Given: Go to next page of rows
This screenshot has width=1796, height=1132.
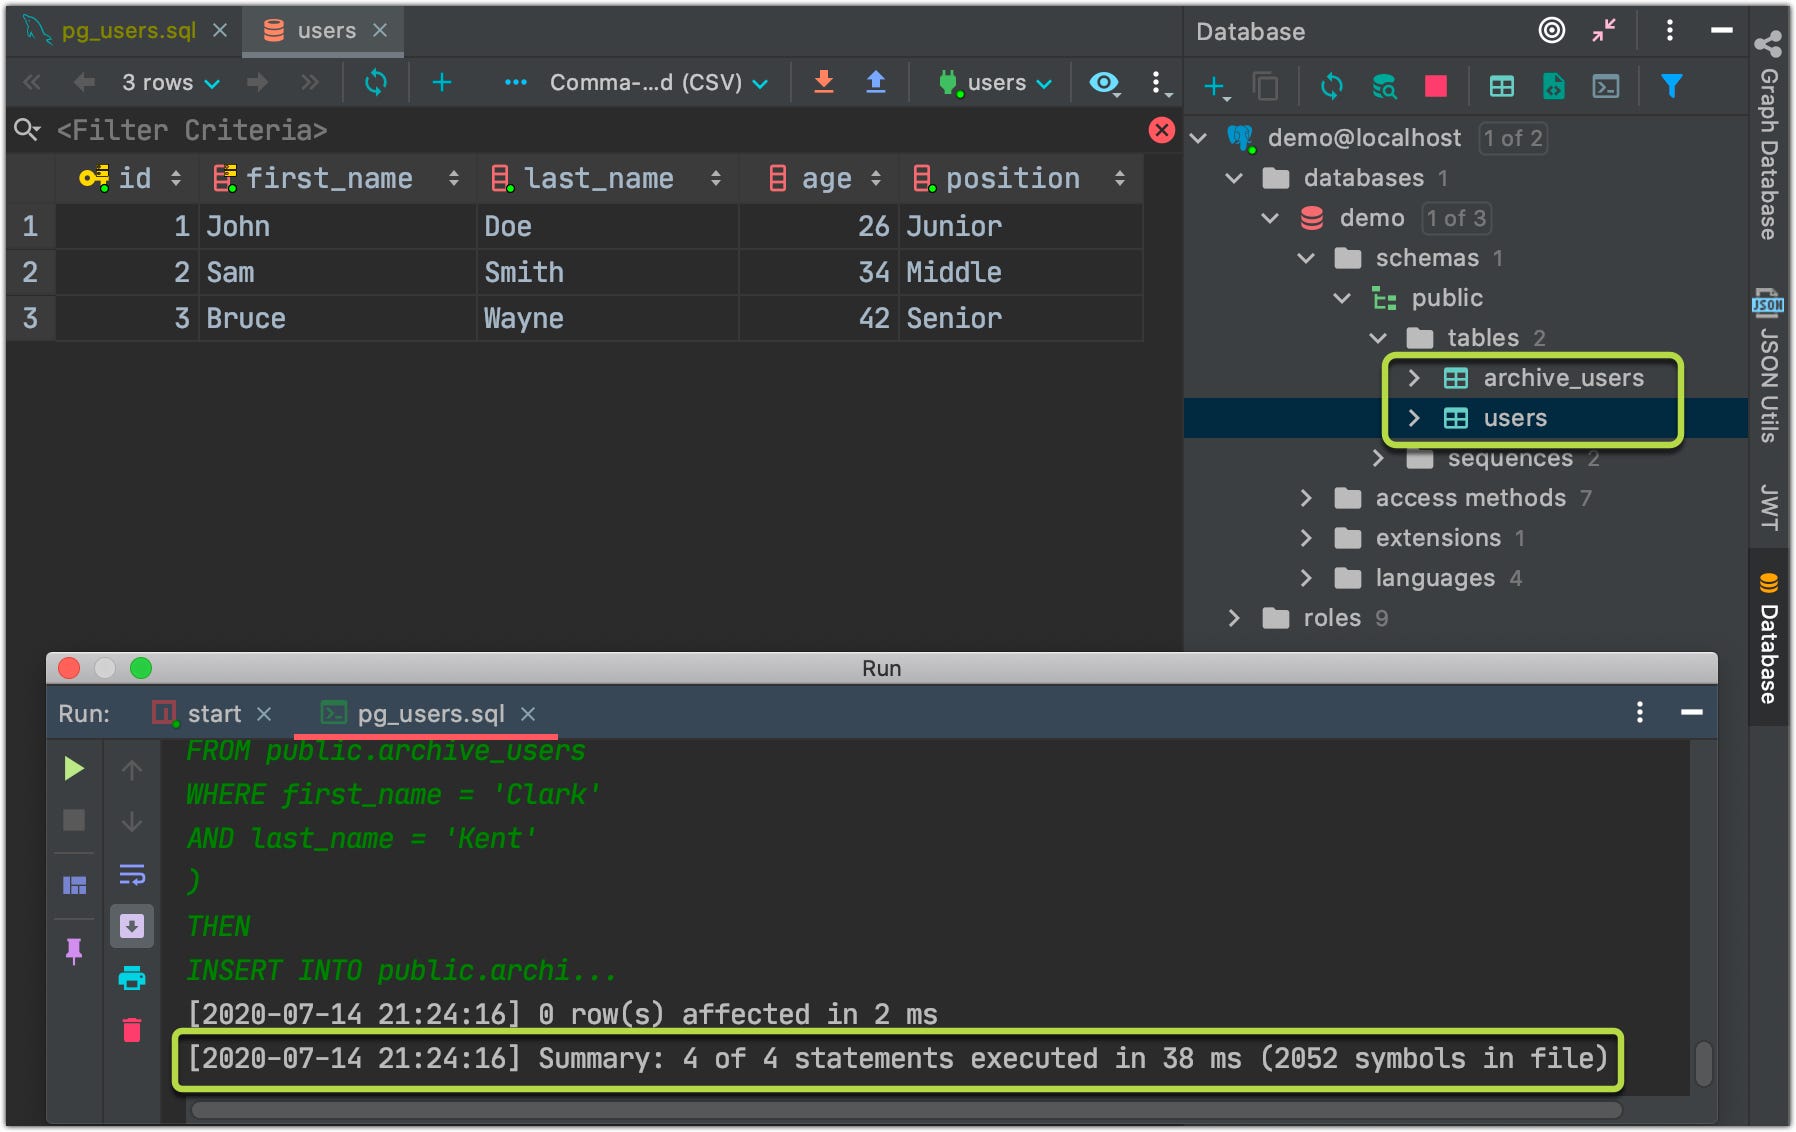Looking at the screenshot, I should 257,82.
